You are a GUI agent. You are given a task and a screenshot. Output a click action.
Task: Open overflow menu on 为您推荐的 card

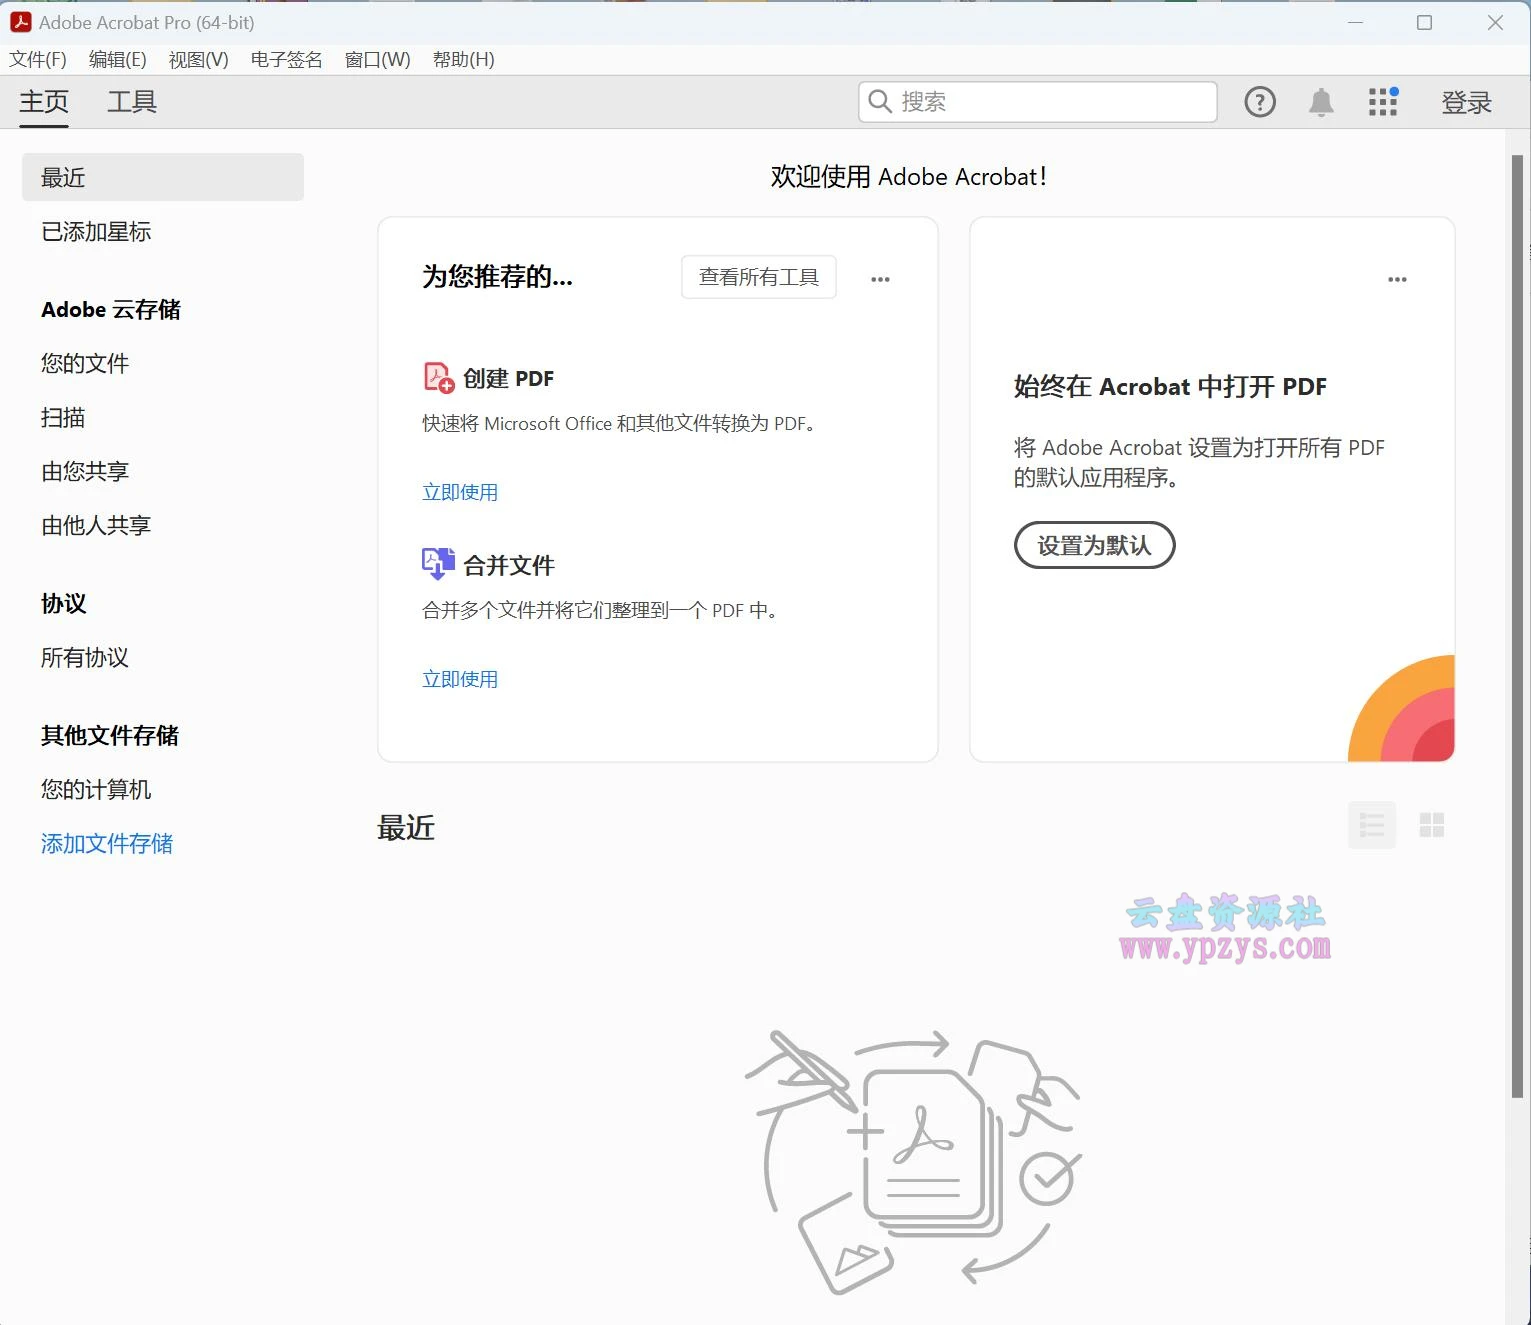point(879,278)
